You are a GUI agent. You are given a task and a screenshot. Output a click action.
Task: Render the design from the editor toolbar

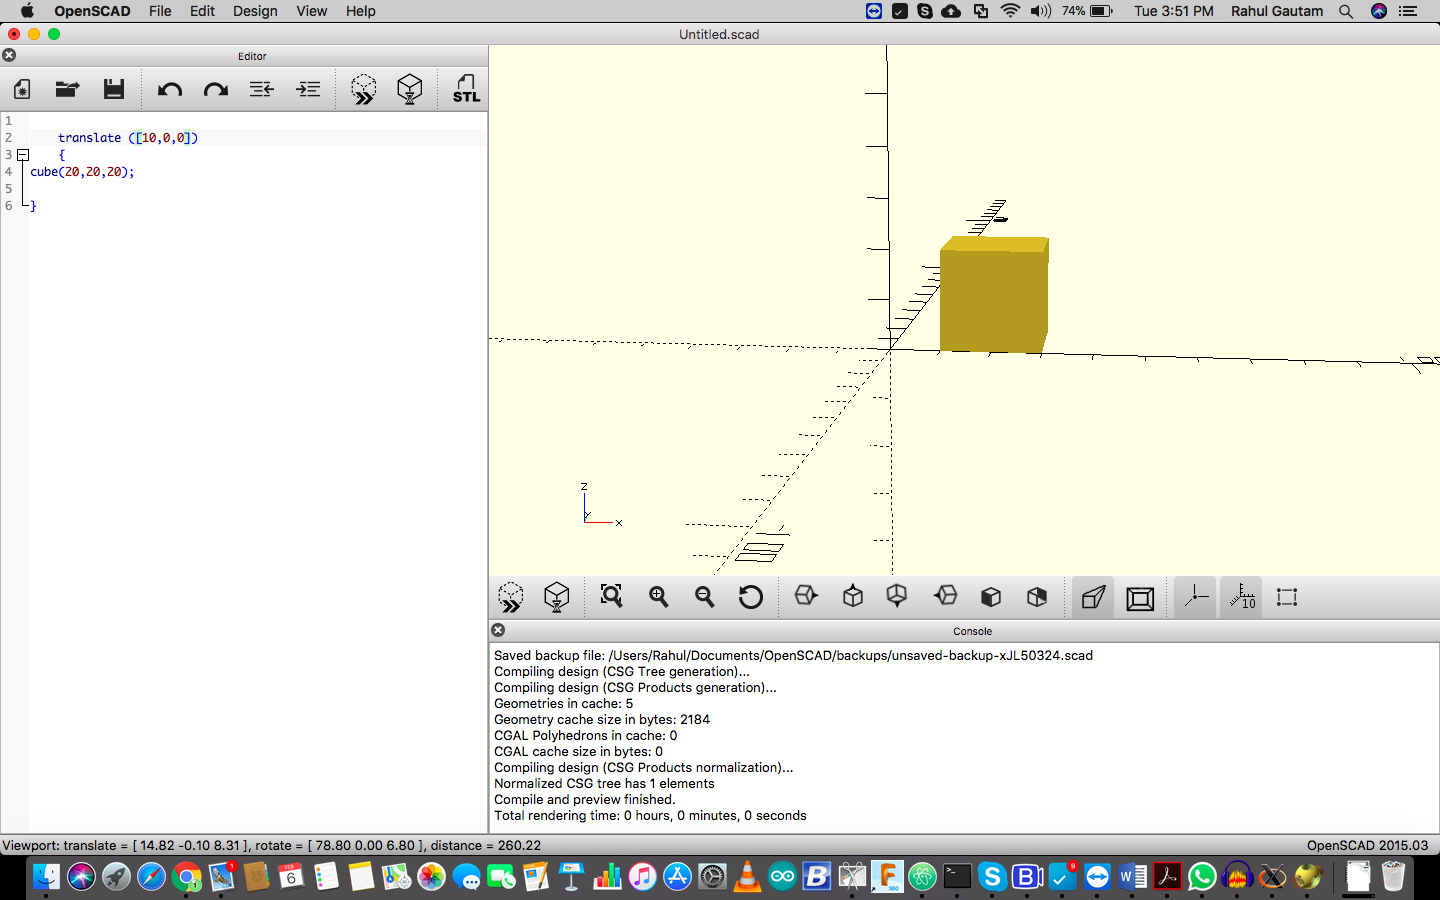click(410, 90)
